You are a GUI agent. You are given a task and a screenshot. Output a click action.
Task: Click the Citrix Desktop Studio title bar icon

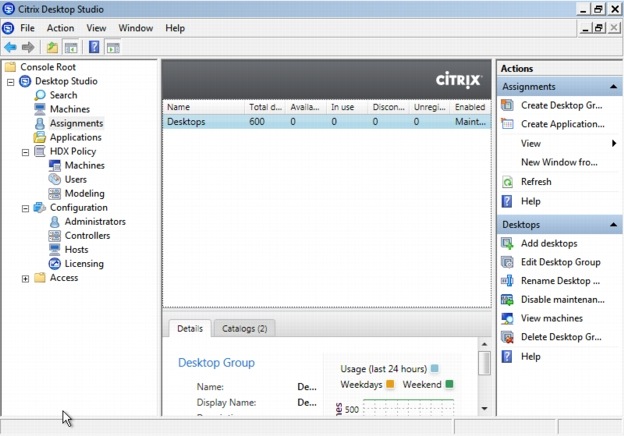(x=9, y=9)
